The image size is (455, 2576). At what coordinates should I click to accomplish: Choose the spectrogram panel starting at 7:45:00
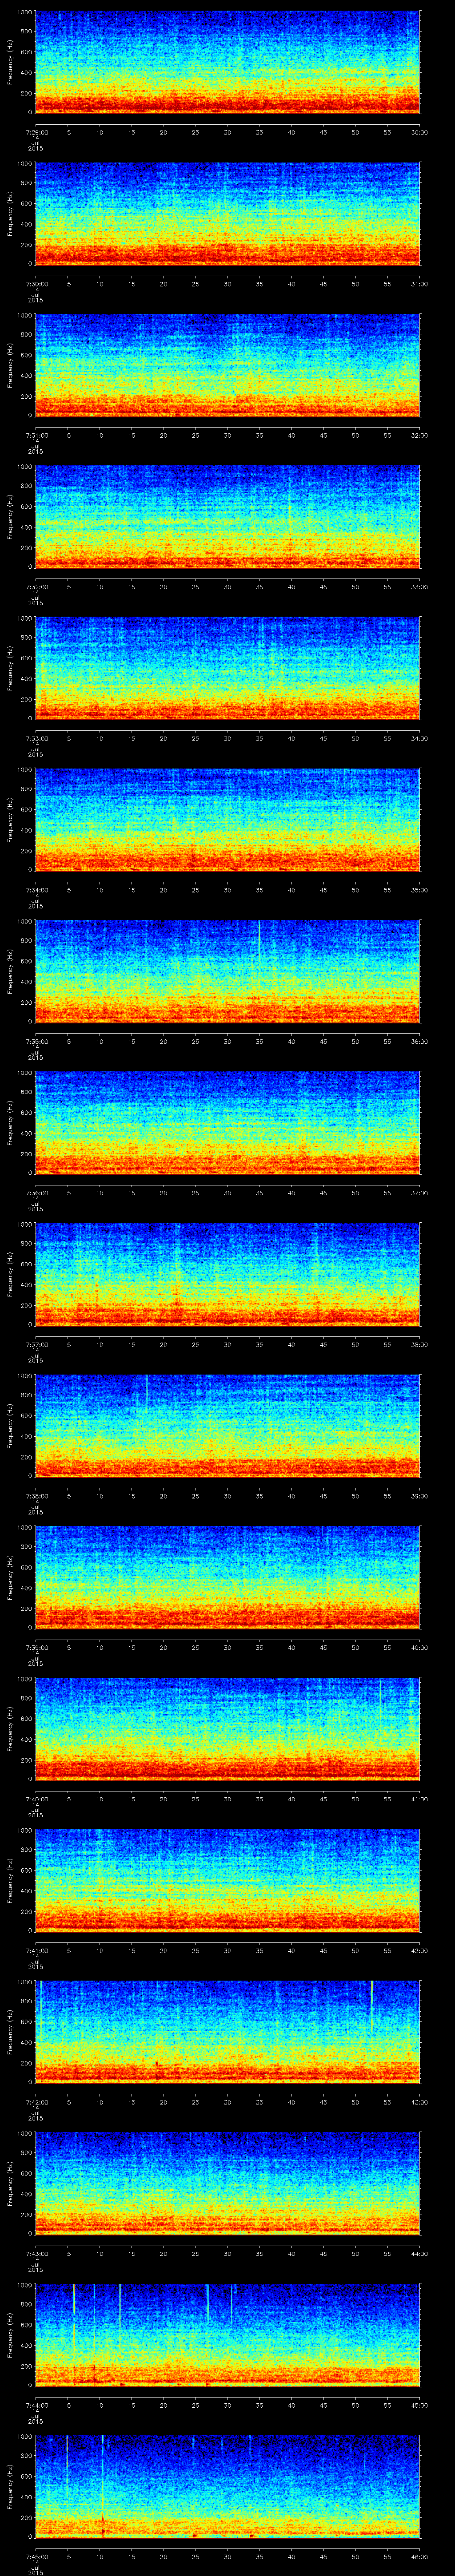(228, 2485)
